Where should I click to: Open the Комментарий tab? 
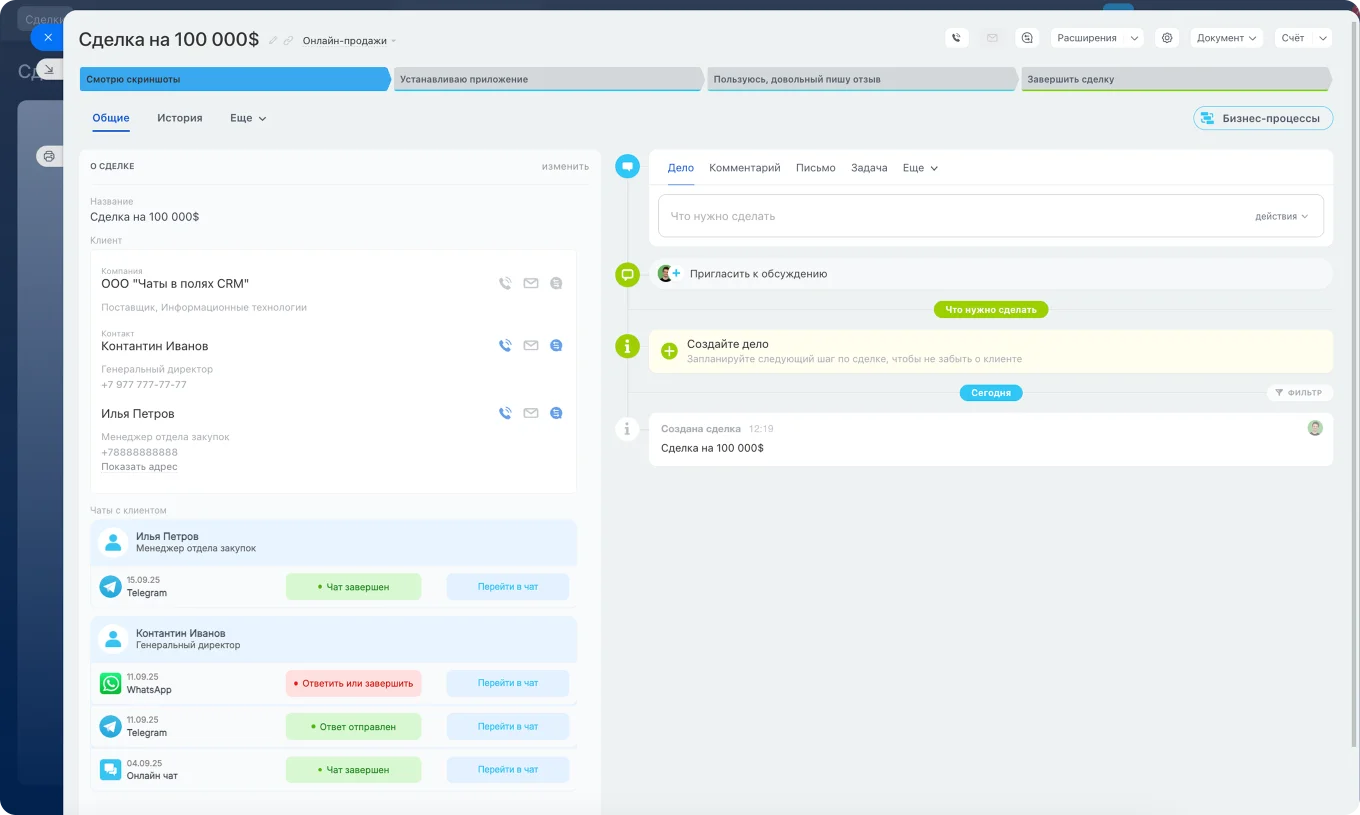coord(745,168)
